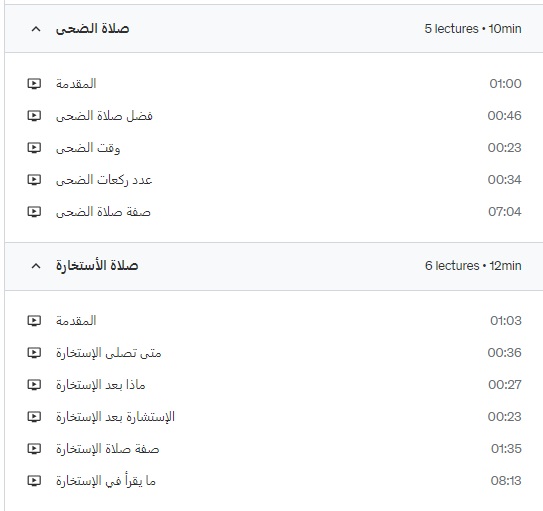
Task: Collapse the صلاة الأستخارة section chevron
Action: click(x=36, y=266)
